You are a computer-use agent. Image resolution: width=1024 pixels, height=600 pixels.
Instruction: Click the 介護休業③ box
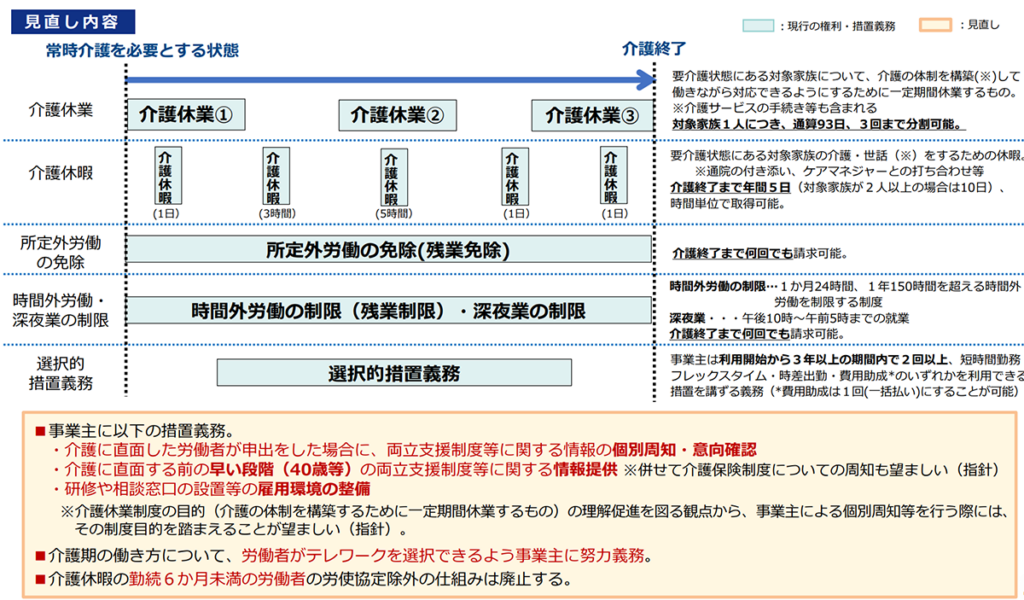click(x=591, y=115)
